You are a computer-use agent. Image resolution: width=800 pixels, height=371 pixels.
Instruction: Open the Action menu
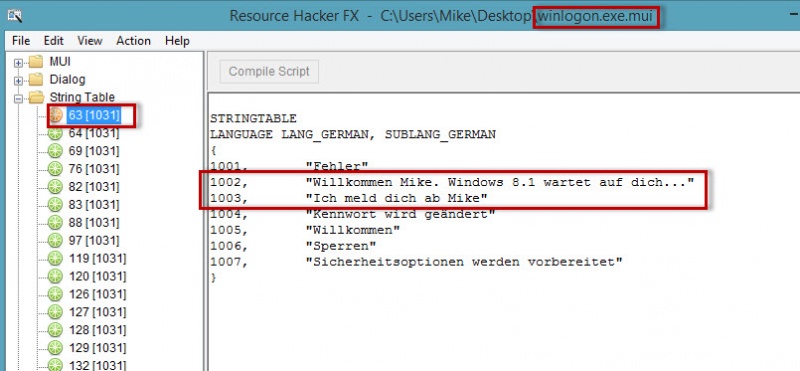[x=133, y=41]
